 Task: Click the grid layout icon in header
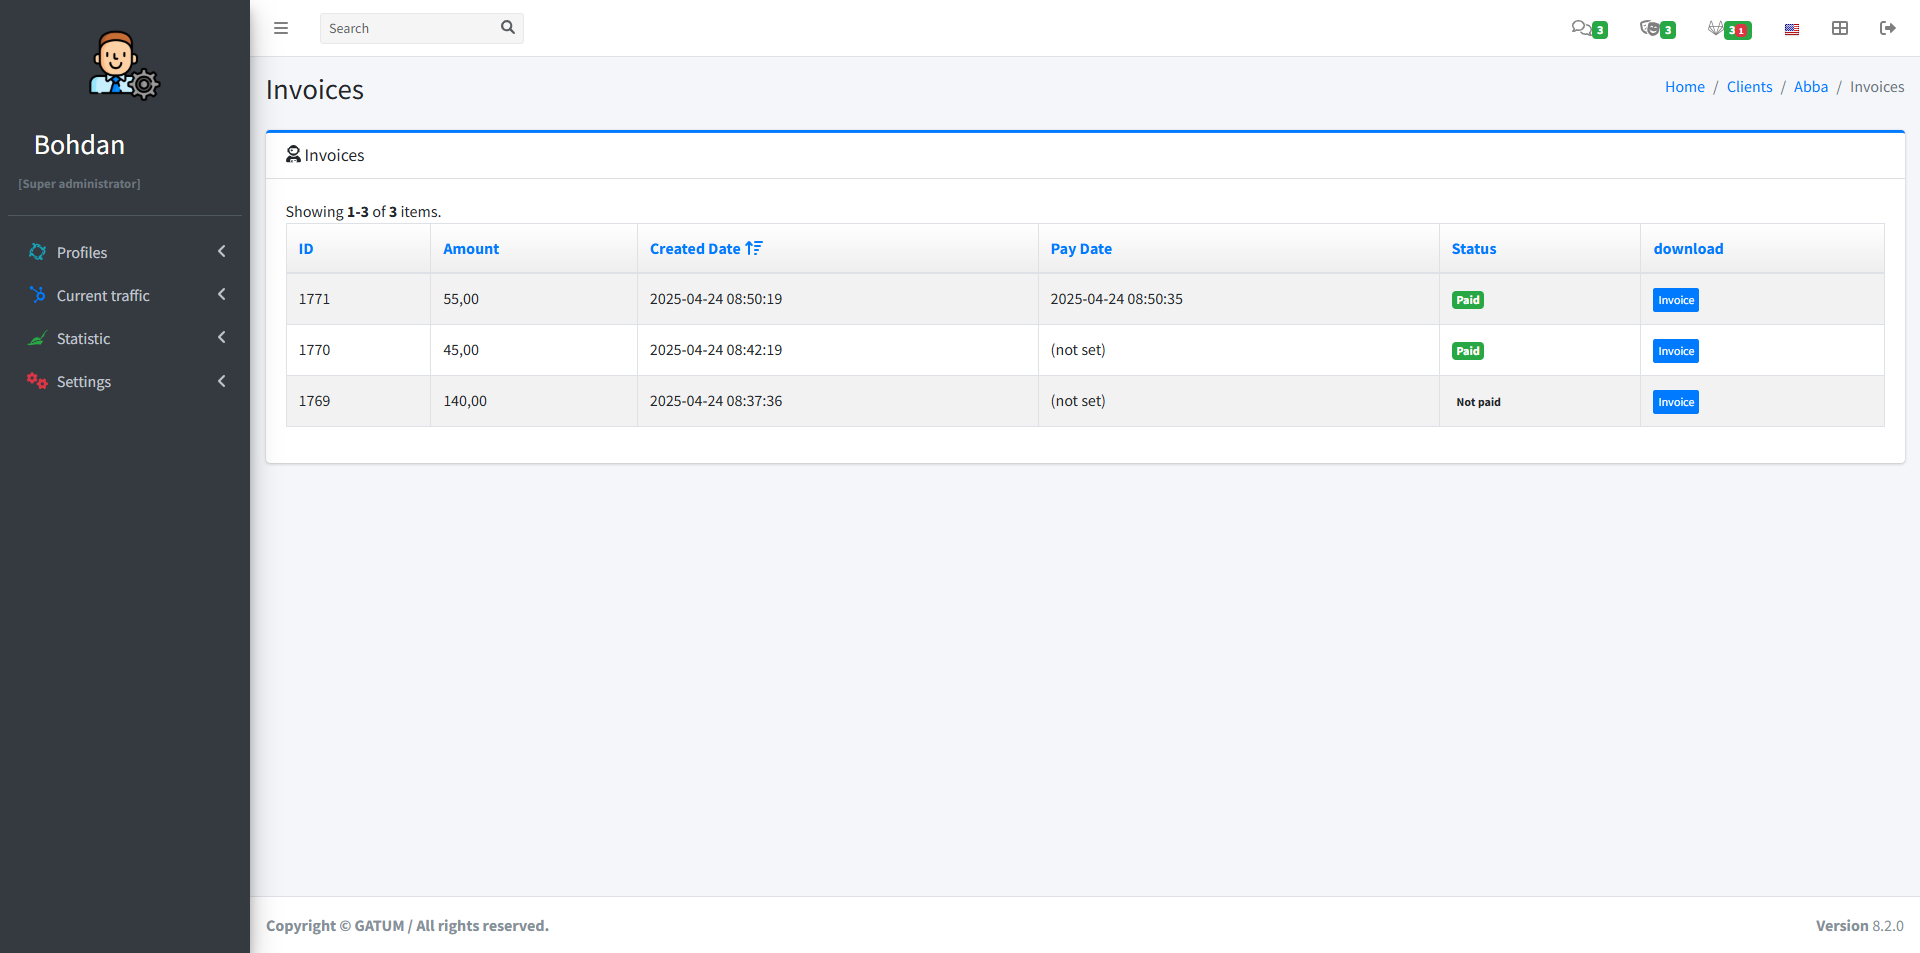pyautogui.click(x=1840, y=28)
